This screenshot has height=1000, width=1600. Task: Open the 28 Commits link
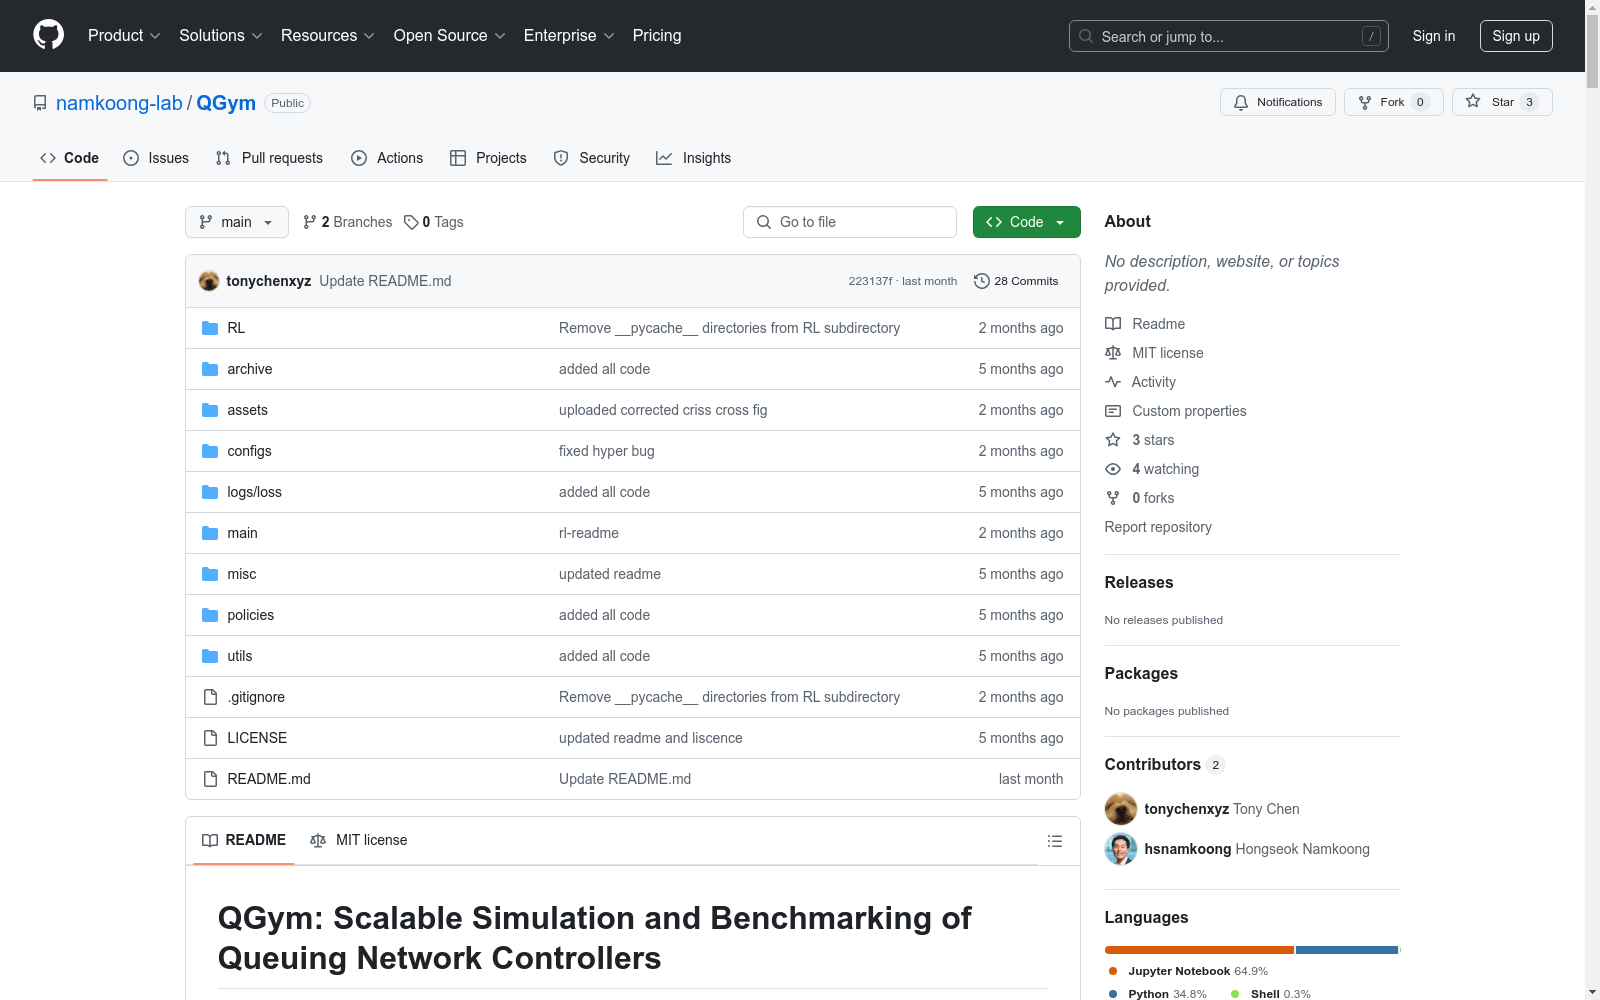coord(1016,281)
